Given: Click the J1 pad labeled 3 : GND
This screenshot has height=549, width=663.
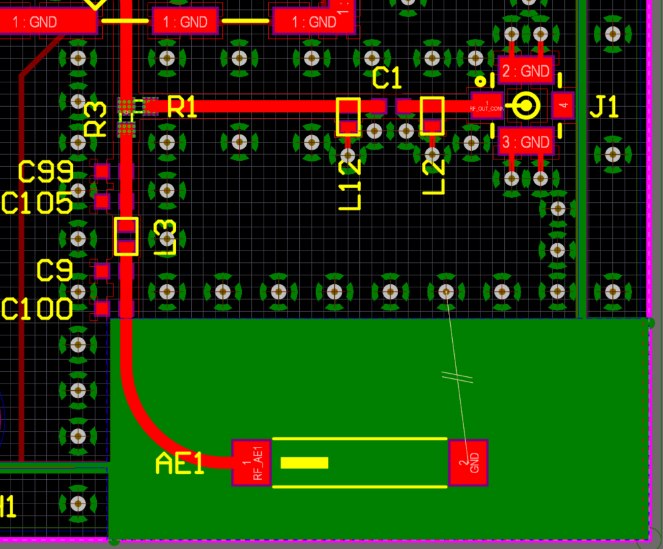Looking at the screenshot, I should click(x=526, y=142).
